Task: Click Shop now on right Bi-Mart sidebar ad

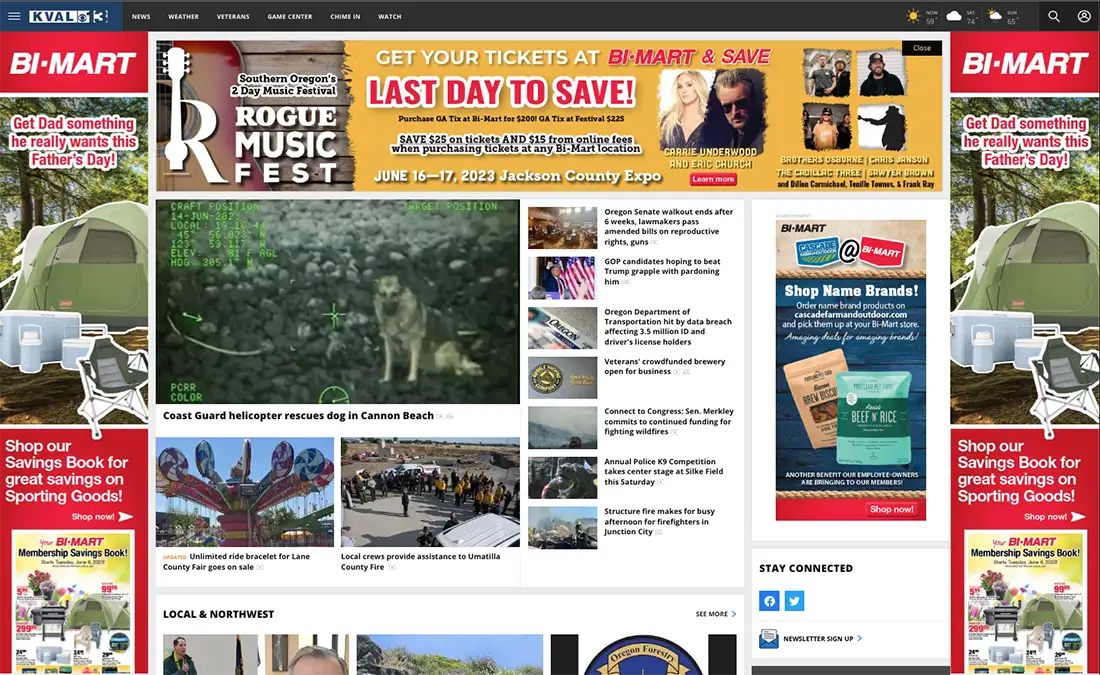Action: (x=1054, y=516)
